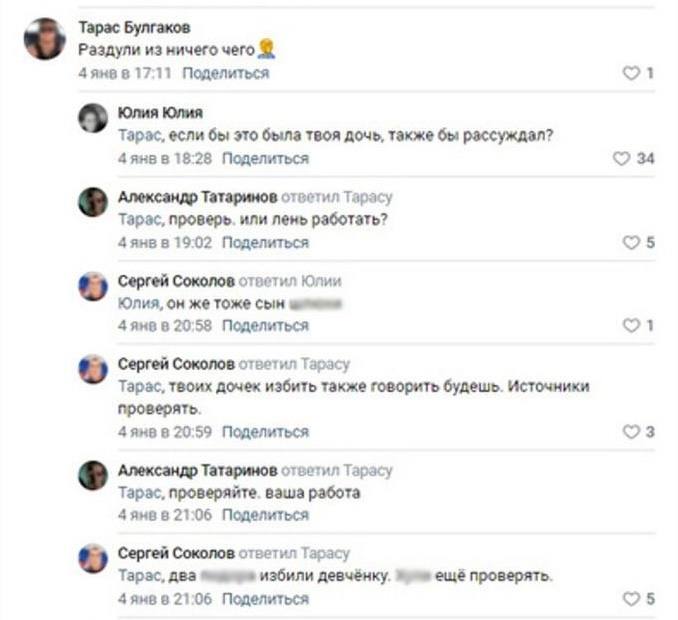This screenshot has width=678, height=620.
Task: Share the comment posted at 18:28
Action: point(265,159)
